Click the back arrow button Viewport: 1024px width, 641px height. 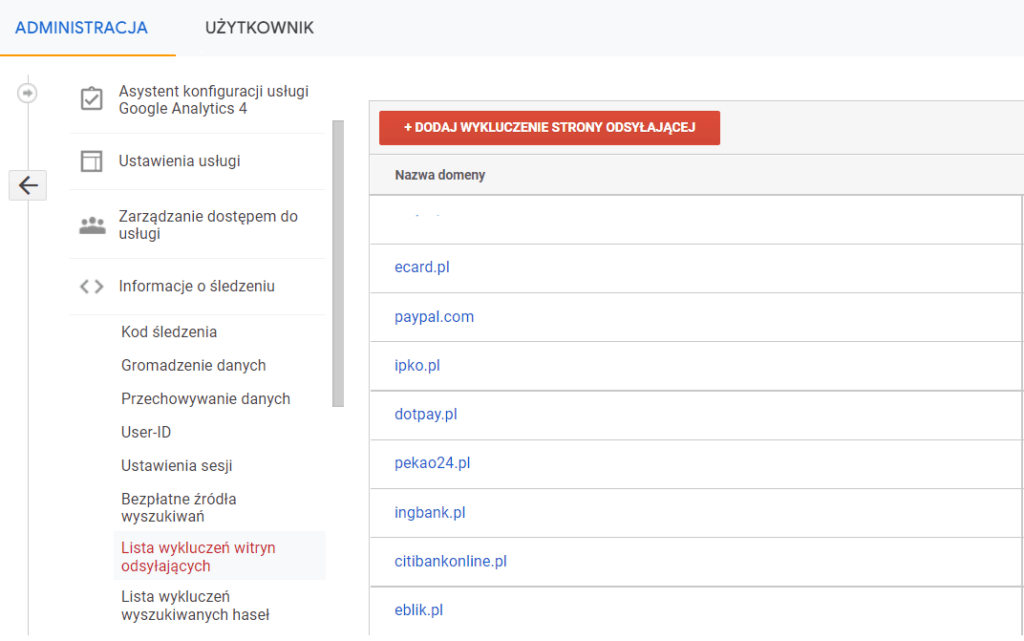[27, 185]
